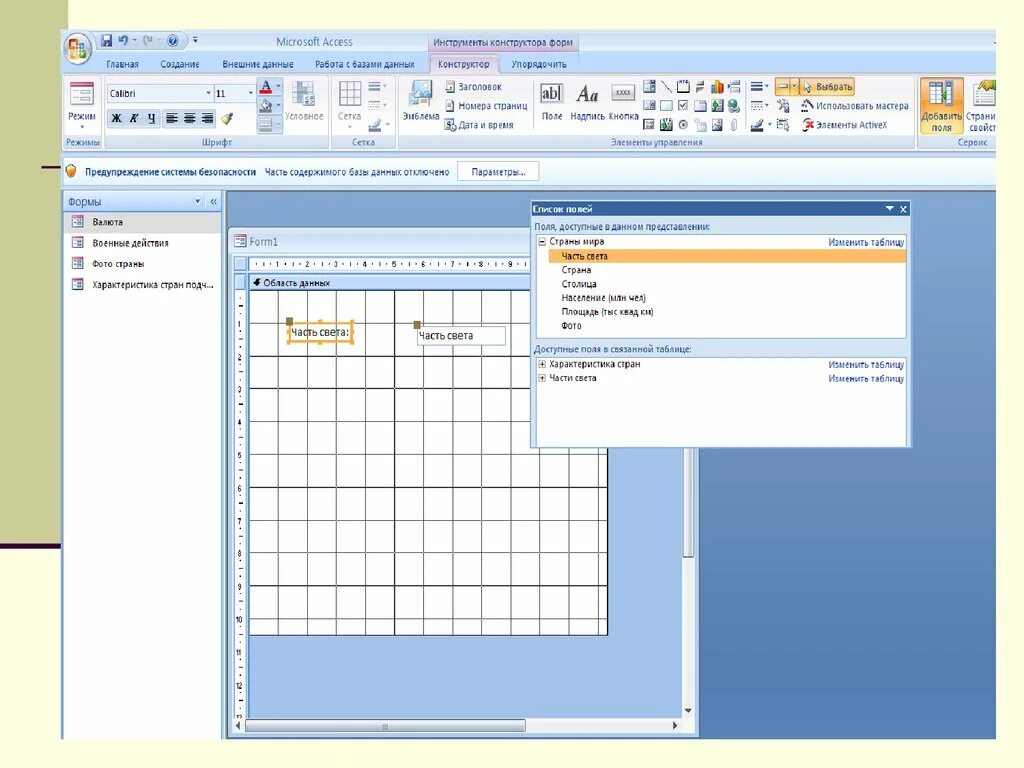Open the Создание tab
The image size is (1024, 768).
[180, 64]
